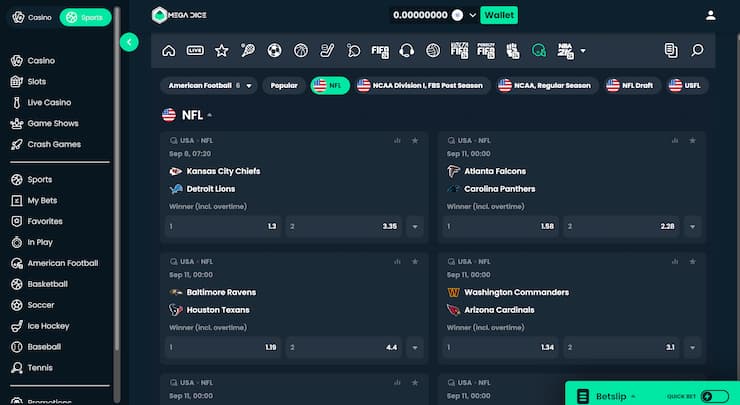Click the star favorites icon in toolbar
This screenshot has height=405, width=740.
(x=221, y=50)
